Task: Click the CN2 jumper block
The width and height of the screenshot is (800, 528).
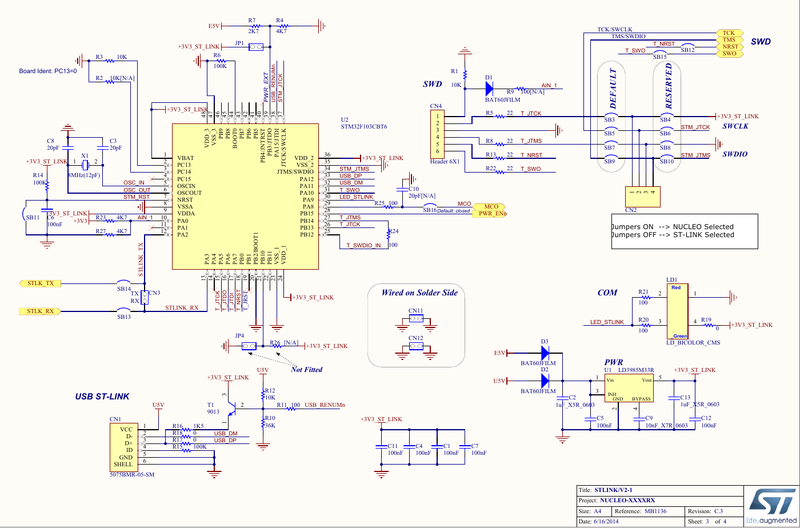Action: (x=642, y=196)
